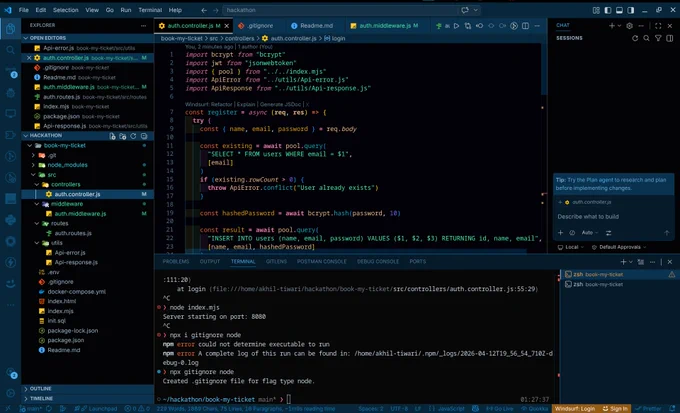
Task: Open chat settings gear icon
Action: [630, 26]
